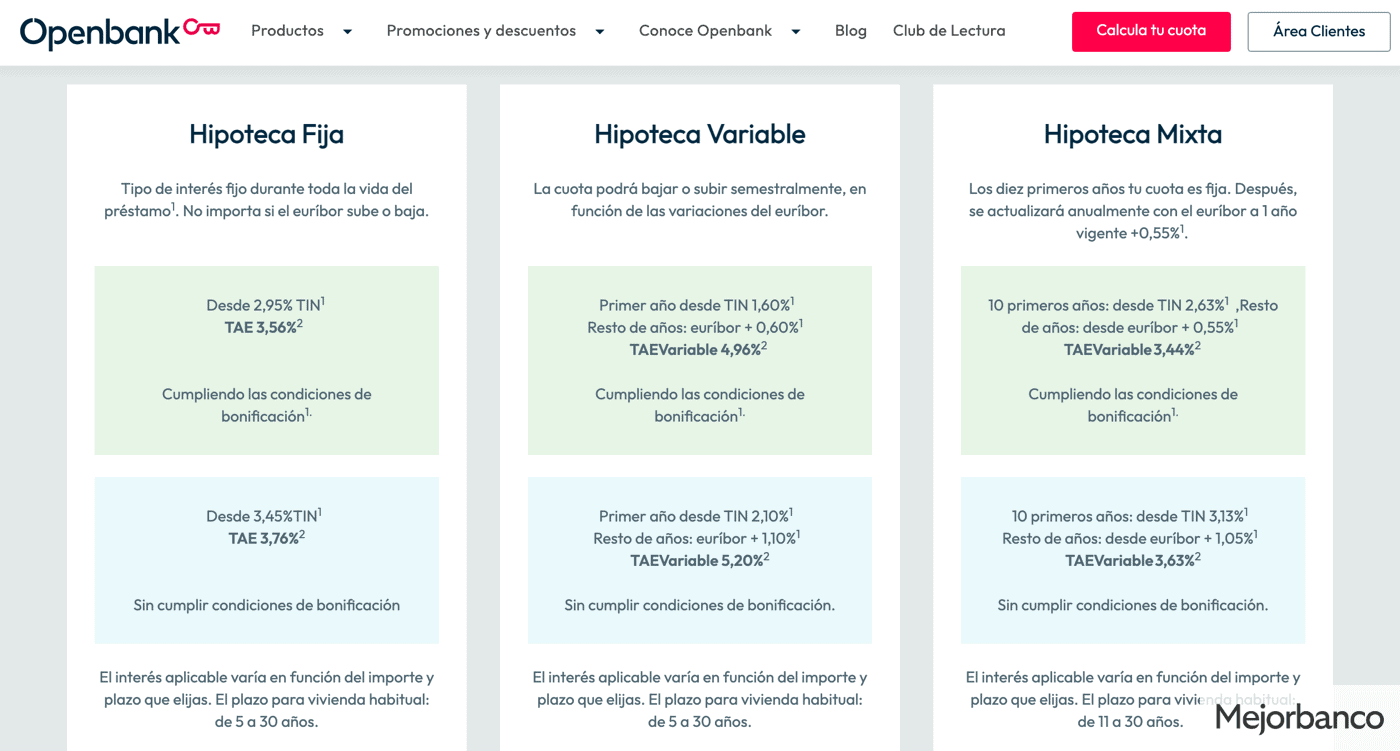The width and height of the screenshot is (1400, 751).
Task: Open the Productos menu
Action: 287,31
